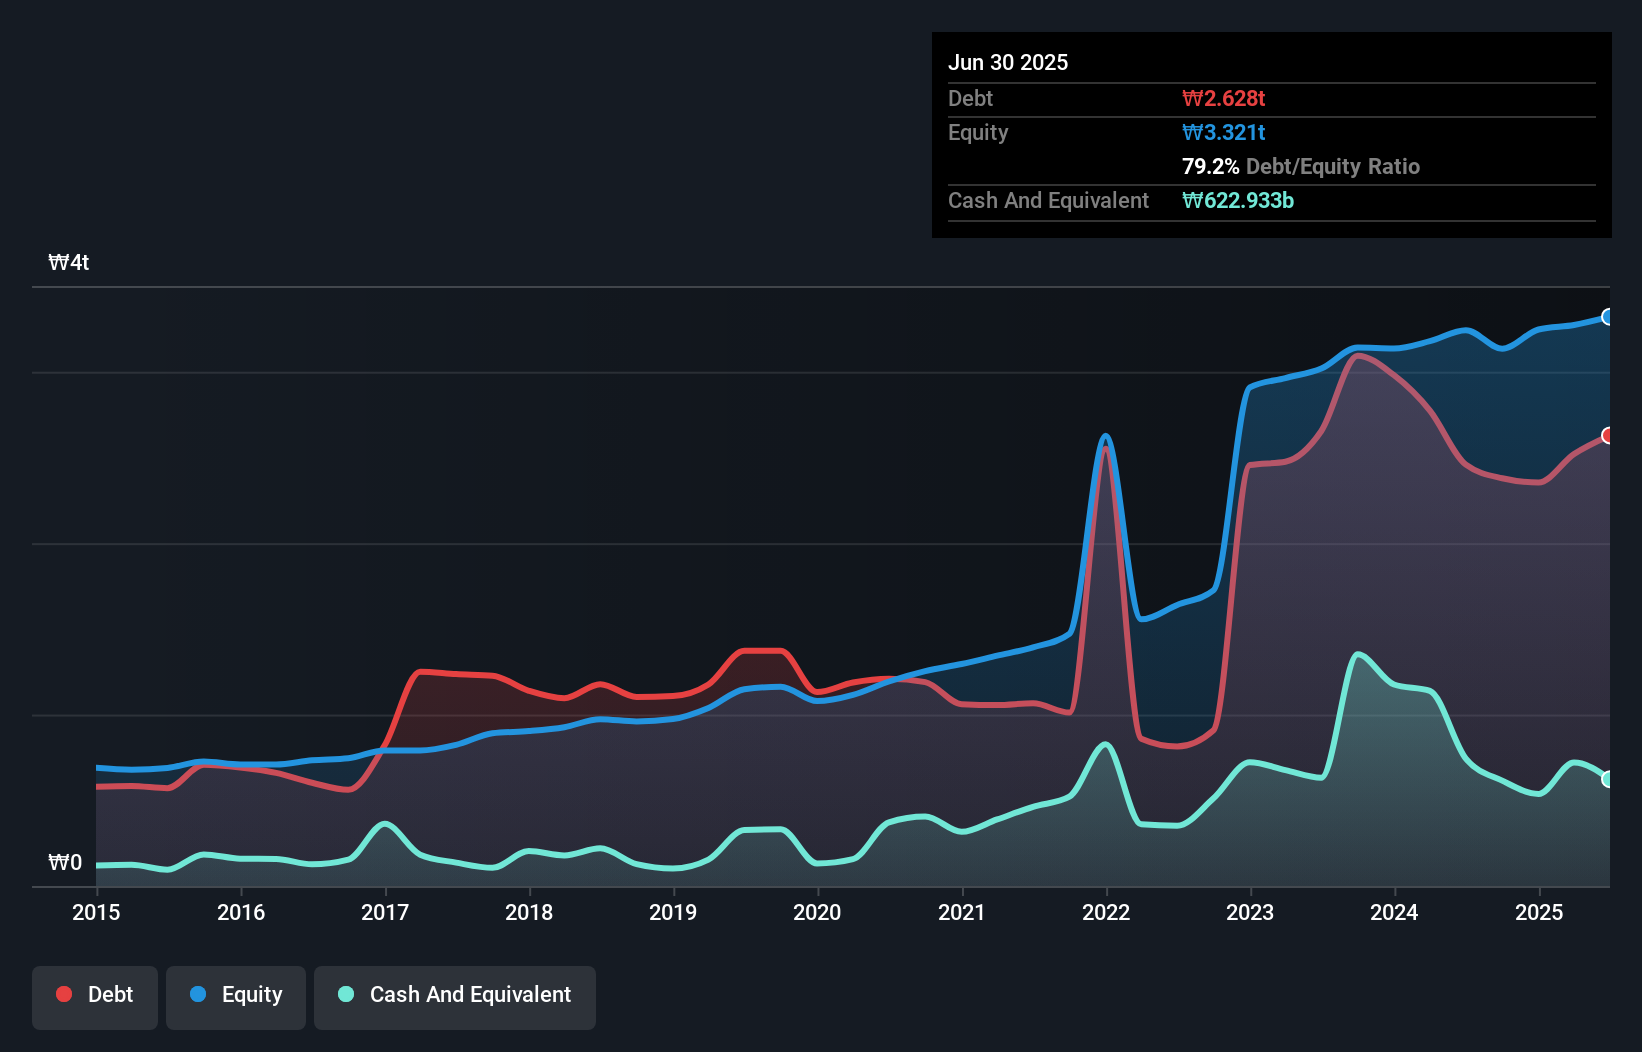Click the ₩3.321t equity value
The image size is (1642, 1052).
click(x=1224, y=132)
